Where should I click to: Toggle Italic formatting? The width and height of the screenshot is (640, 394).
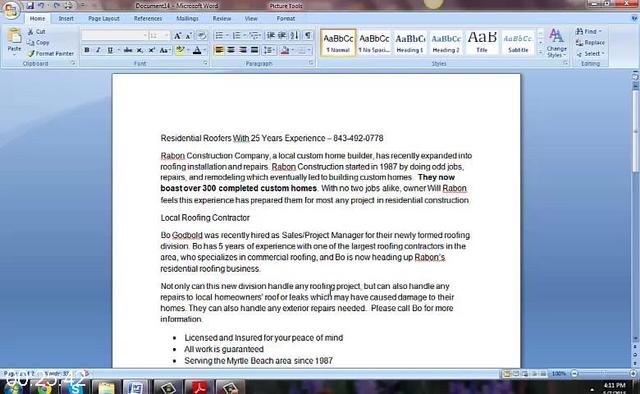[98, 50]
